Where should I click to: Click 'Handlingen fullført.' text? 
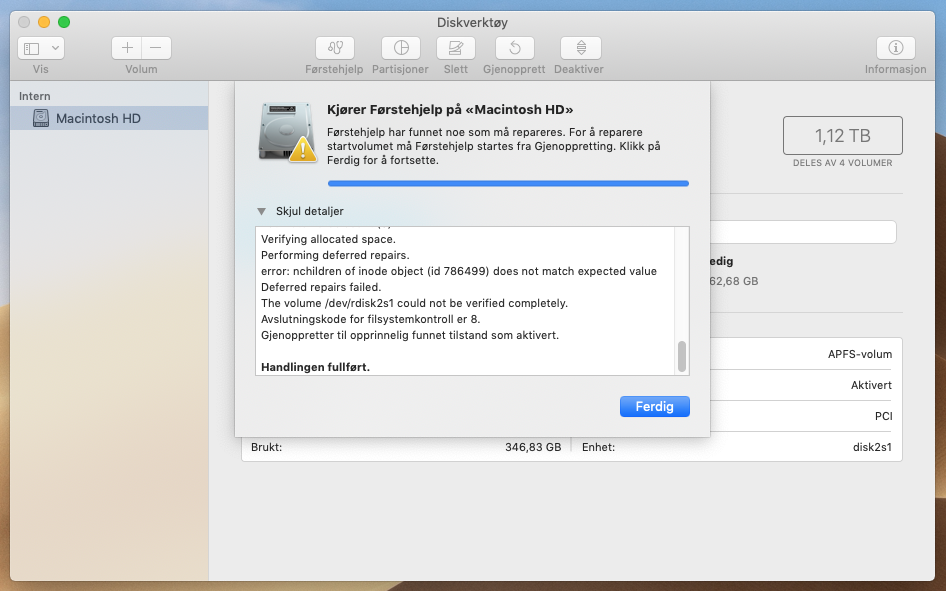(x=315, y=367)
